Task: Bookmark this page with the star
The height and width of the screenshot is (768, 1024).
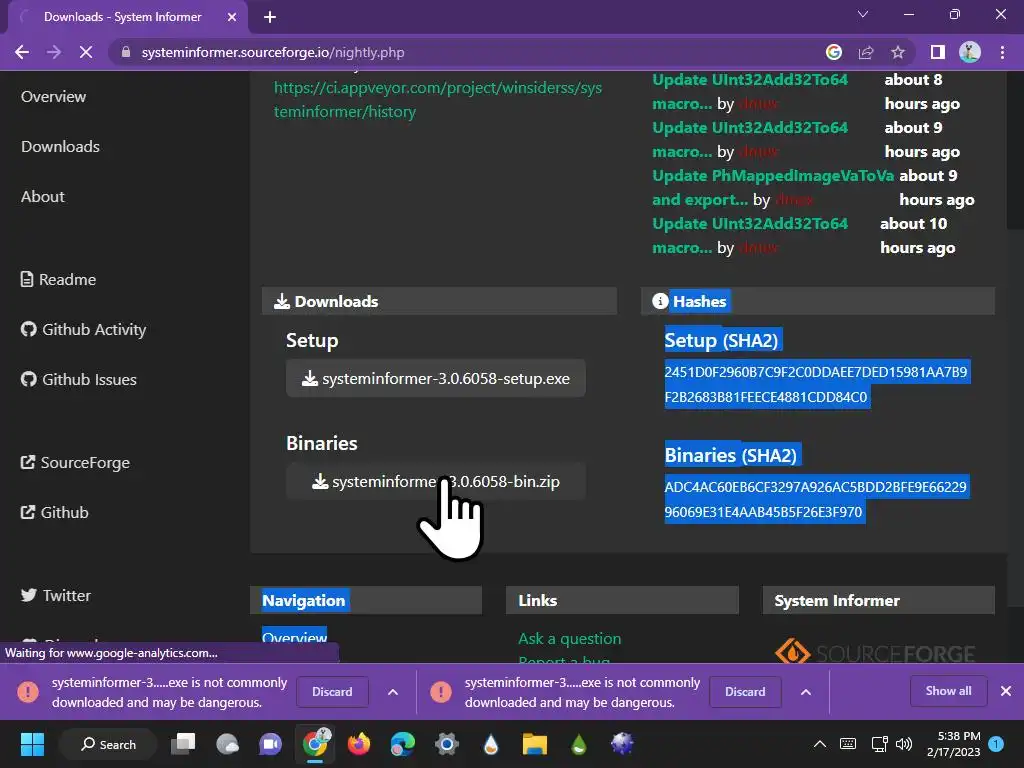Action: (898, 52)
